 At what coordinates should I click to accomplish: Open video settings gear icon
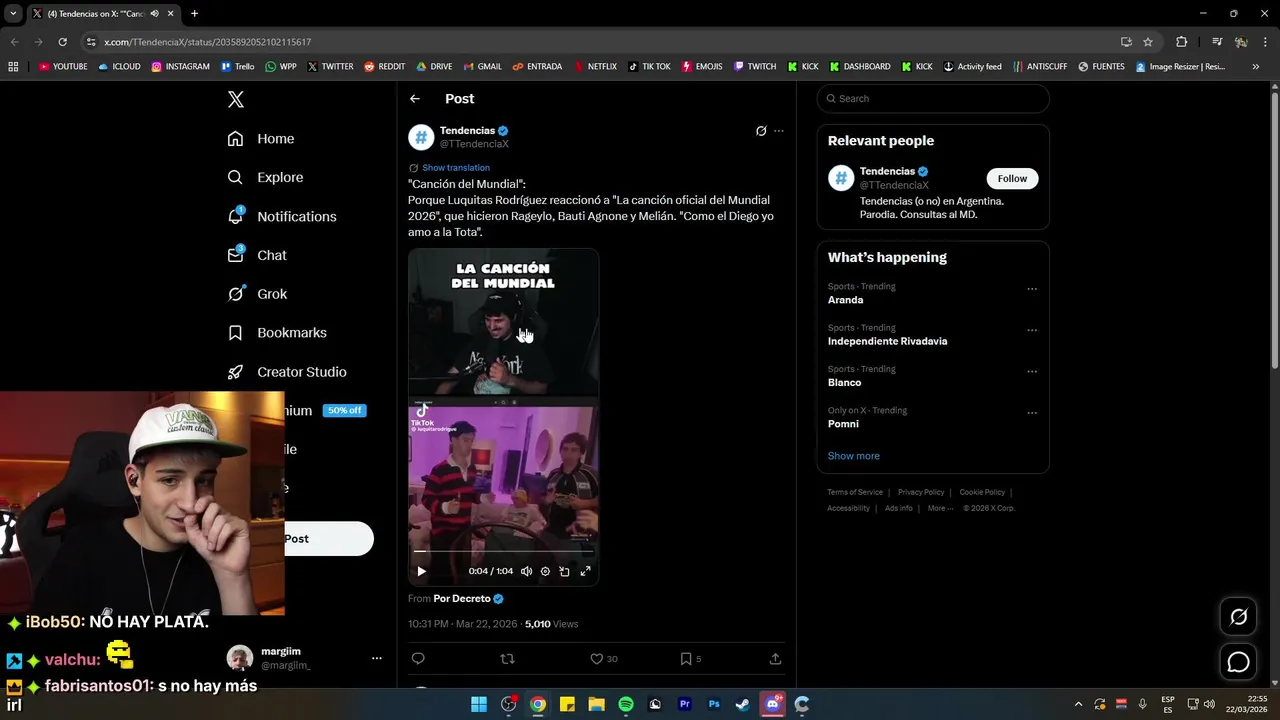point(545,571)
